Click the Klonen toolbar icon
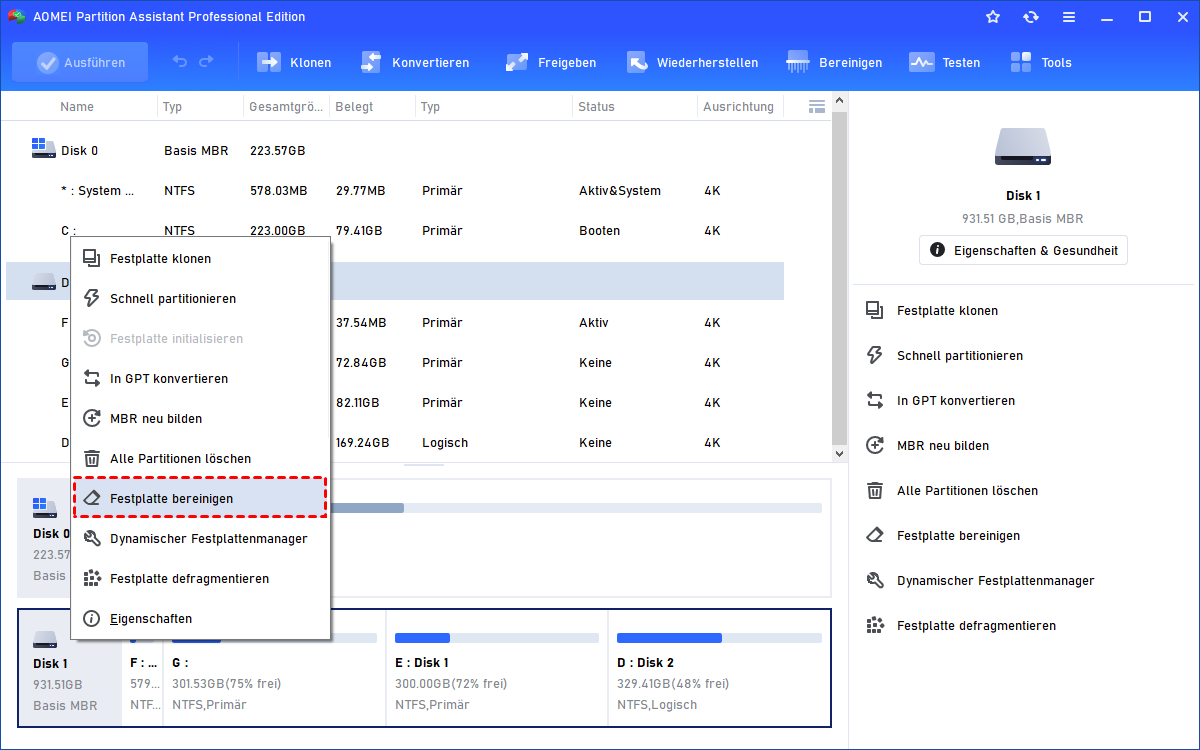The image size is (1200, 750). [270, 62]
